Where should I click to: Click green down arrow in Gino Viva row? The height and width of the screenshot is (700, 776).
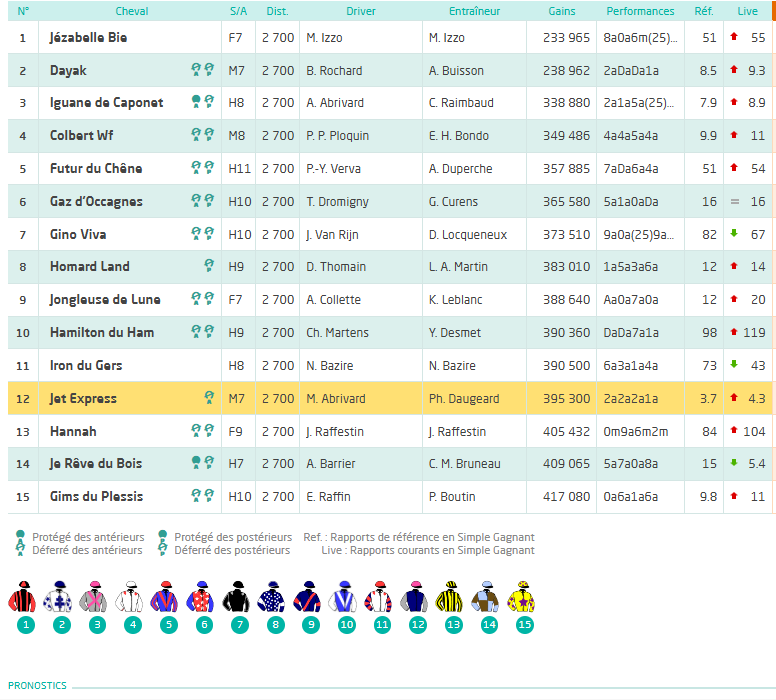[734, 233]
